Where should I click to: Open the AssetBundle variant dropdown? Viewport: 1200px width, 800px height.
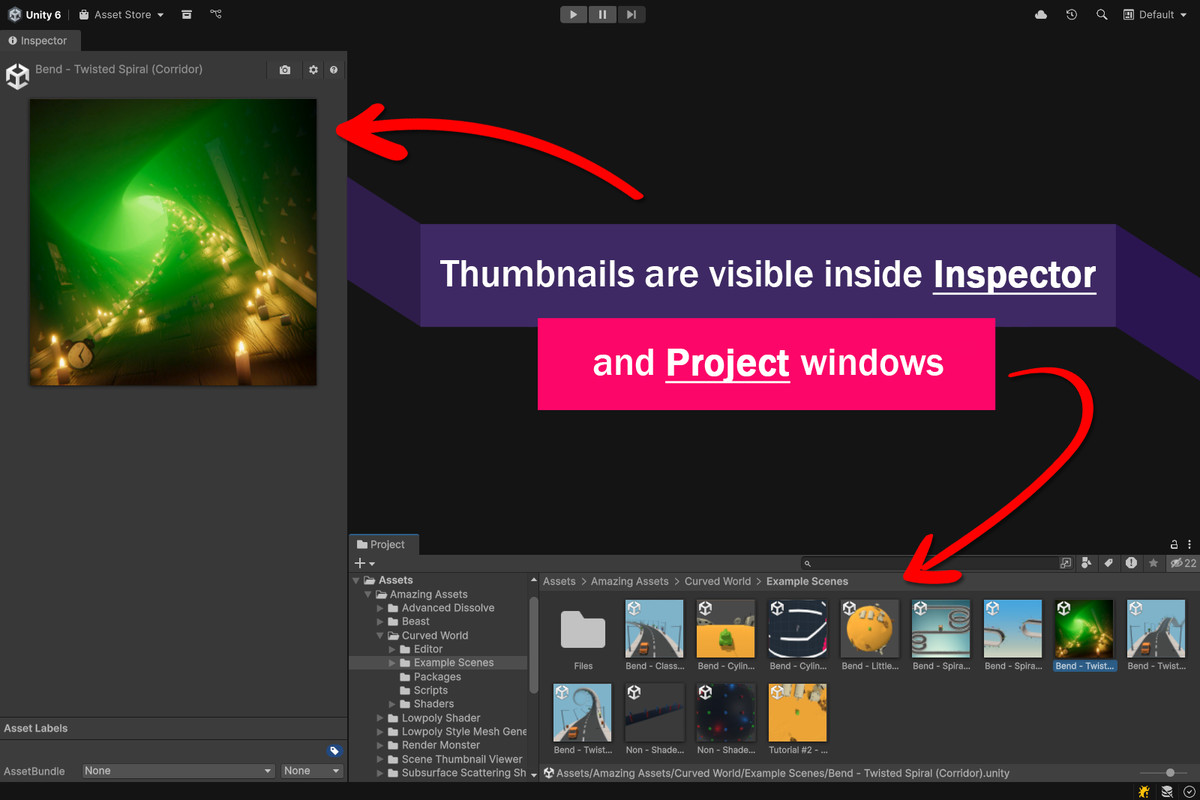coord(311,771)
